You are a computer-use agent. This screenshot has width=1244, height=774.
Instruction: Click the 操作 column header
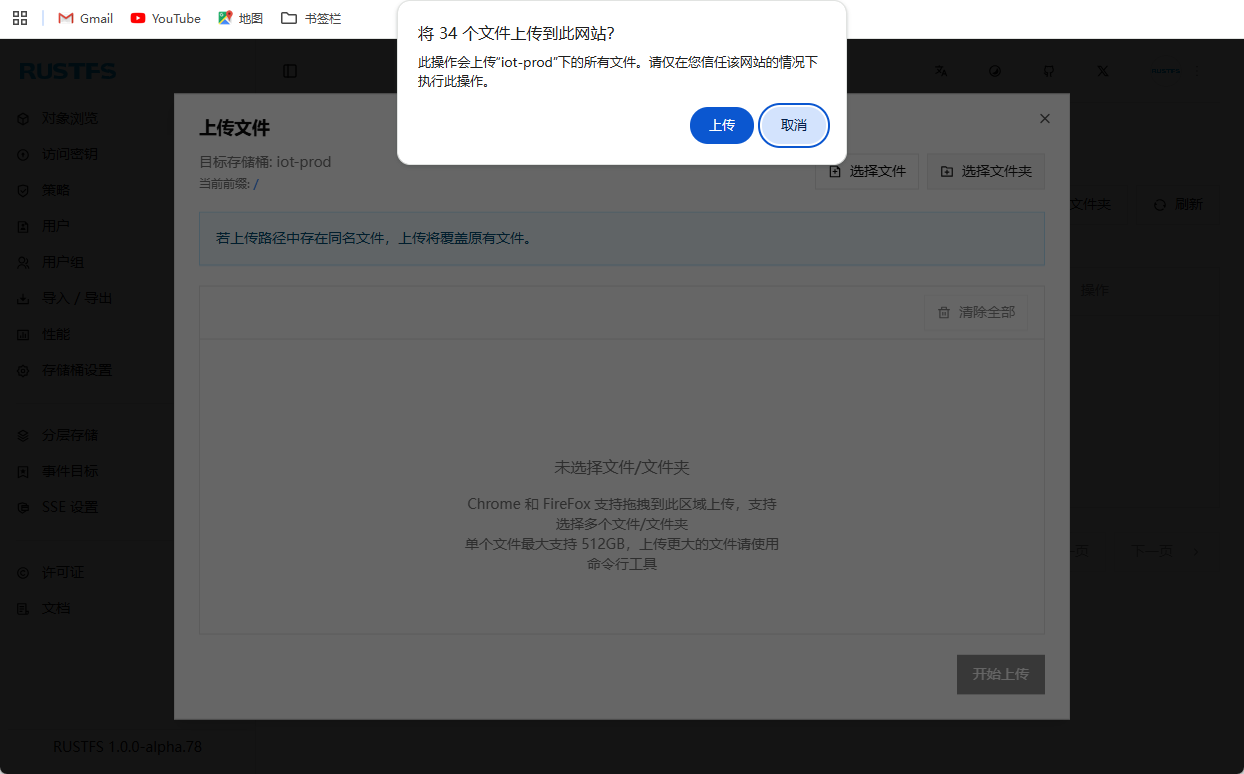[x=1094, y=290]
